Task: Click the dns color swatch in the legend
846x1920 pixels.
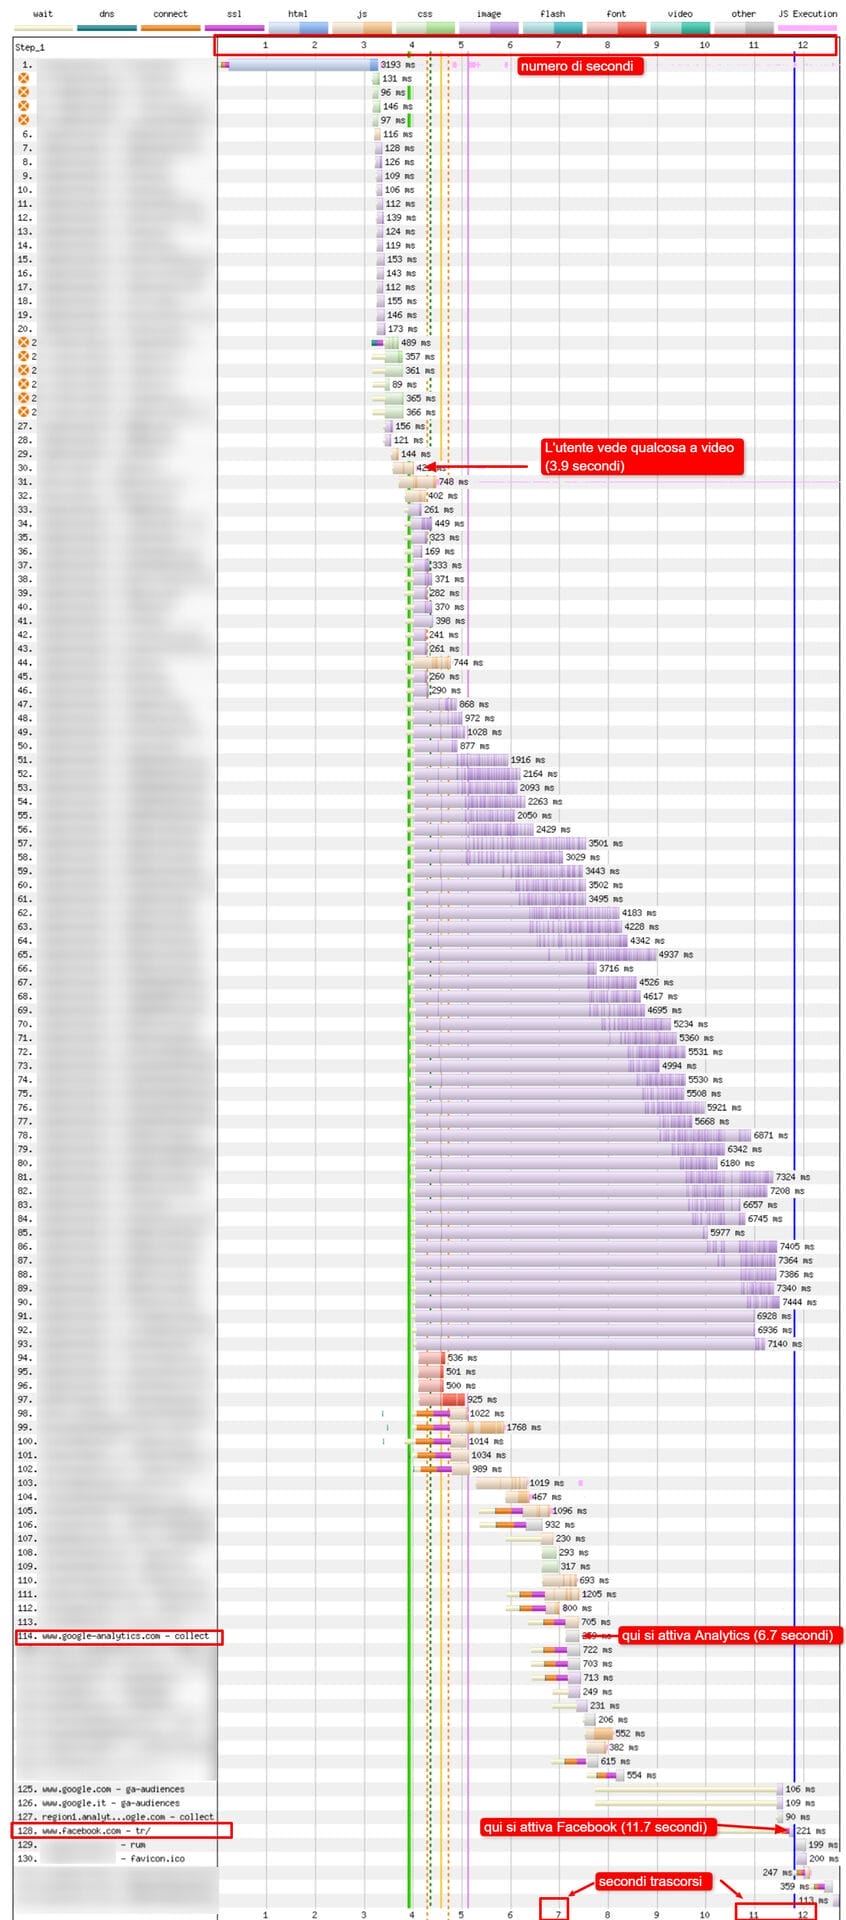Action: [106, 28]
